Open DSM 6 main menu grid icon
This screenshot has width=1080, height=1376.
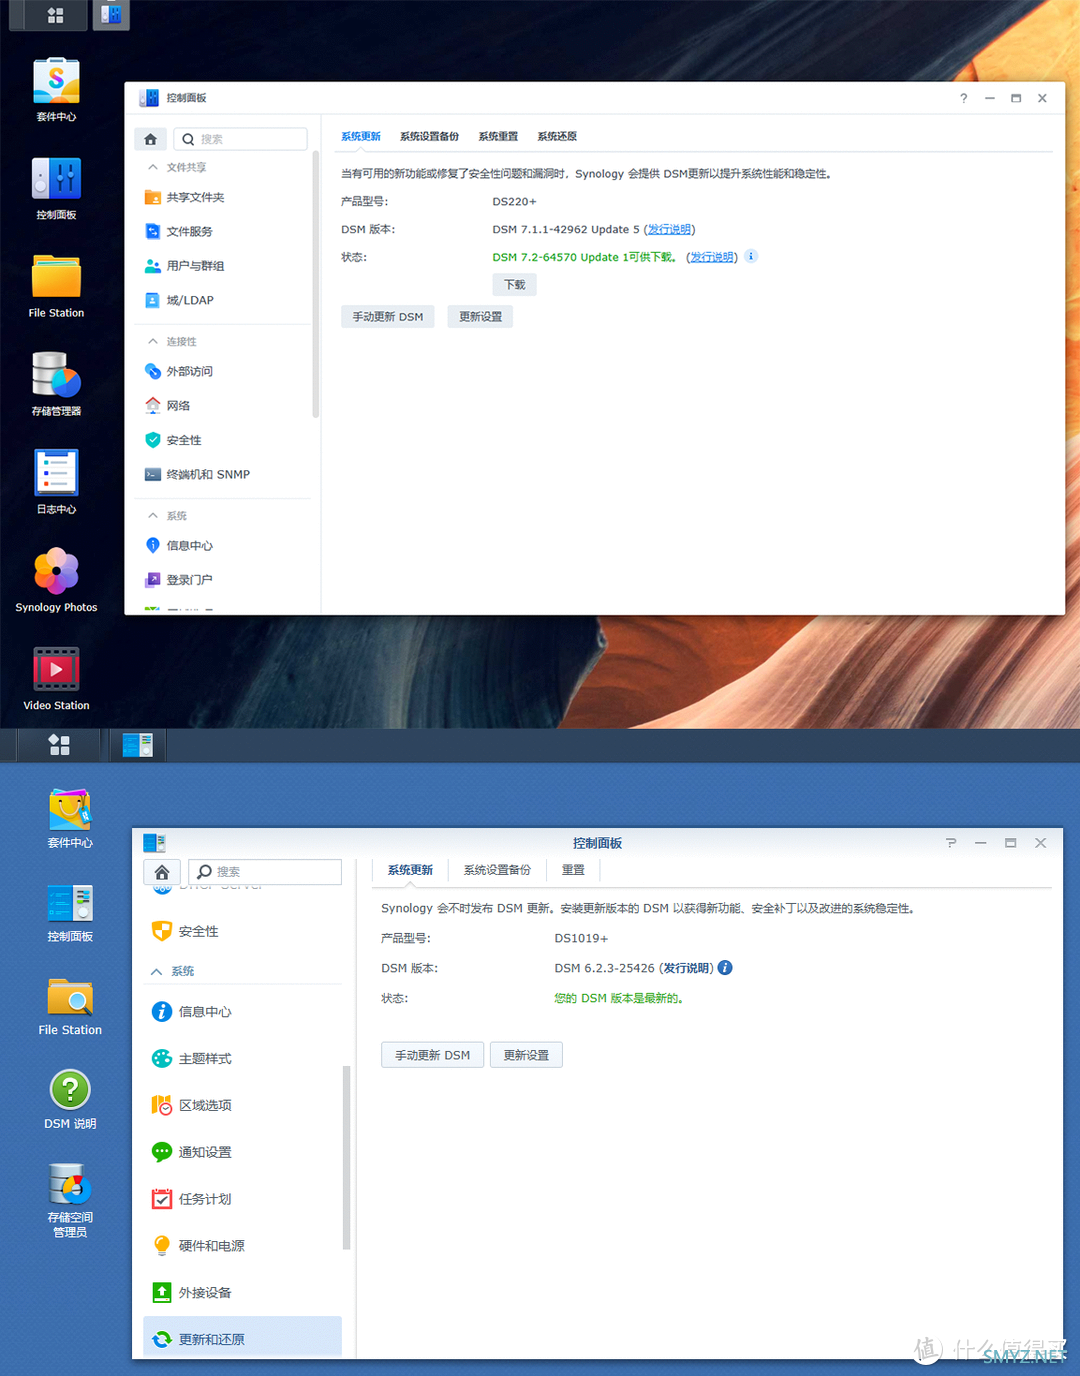(x=59, y=745)
